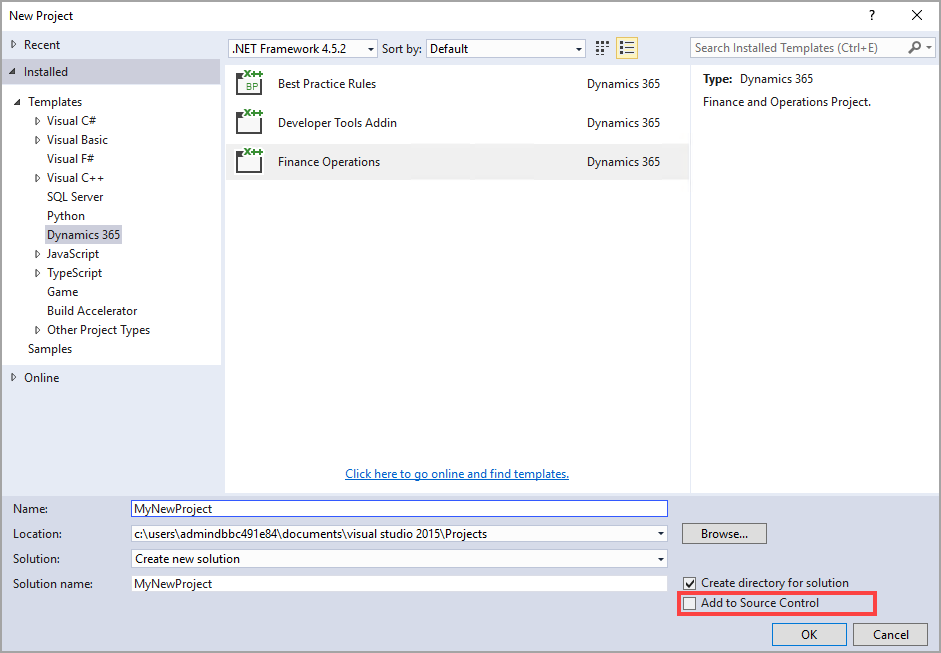Enable Add to Source Control checkbox

[x=690, y=603]
